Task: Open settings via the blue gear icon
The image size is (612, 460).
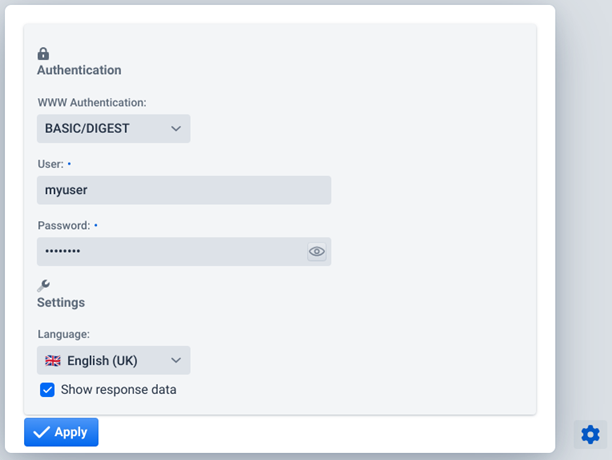Action: click(590, 434)
